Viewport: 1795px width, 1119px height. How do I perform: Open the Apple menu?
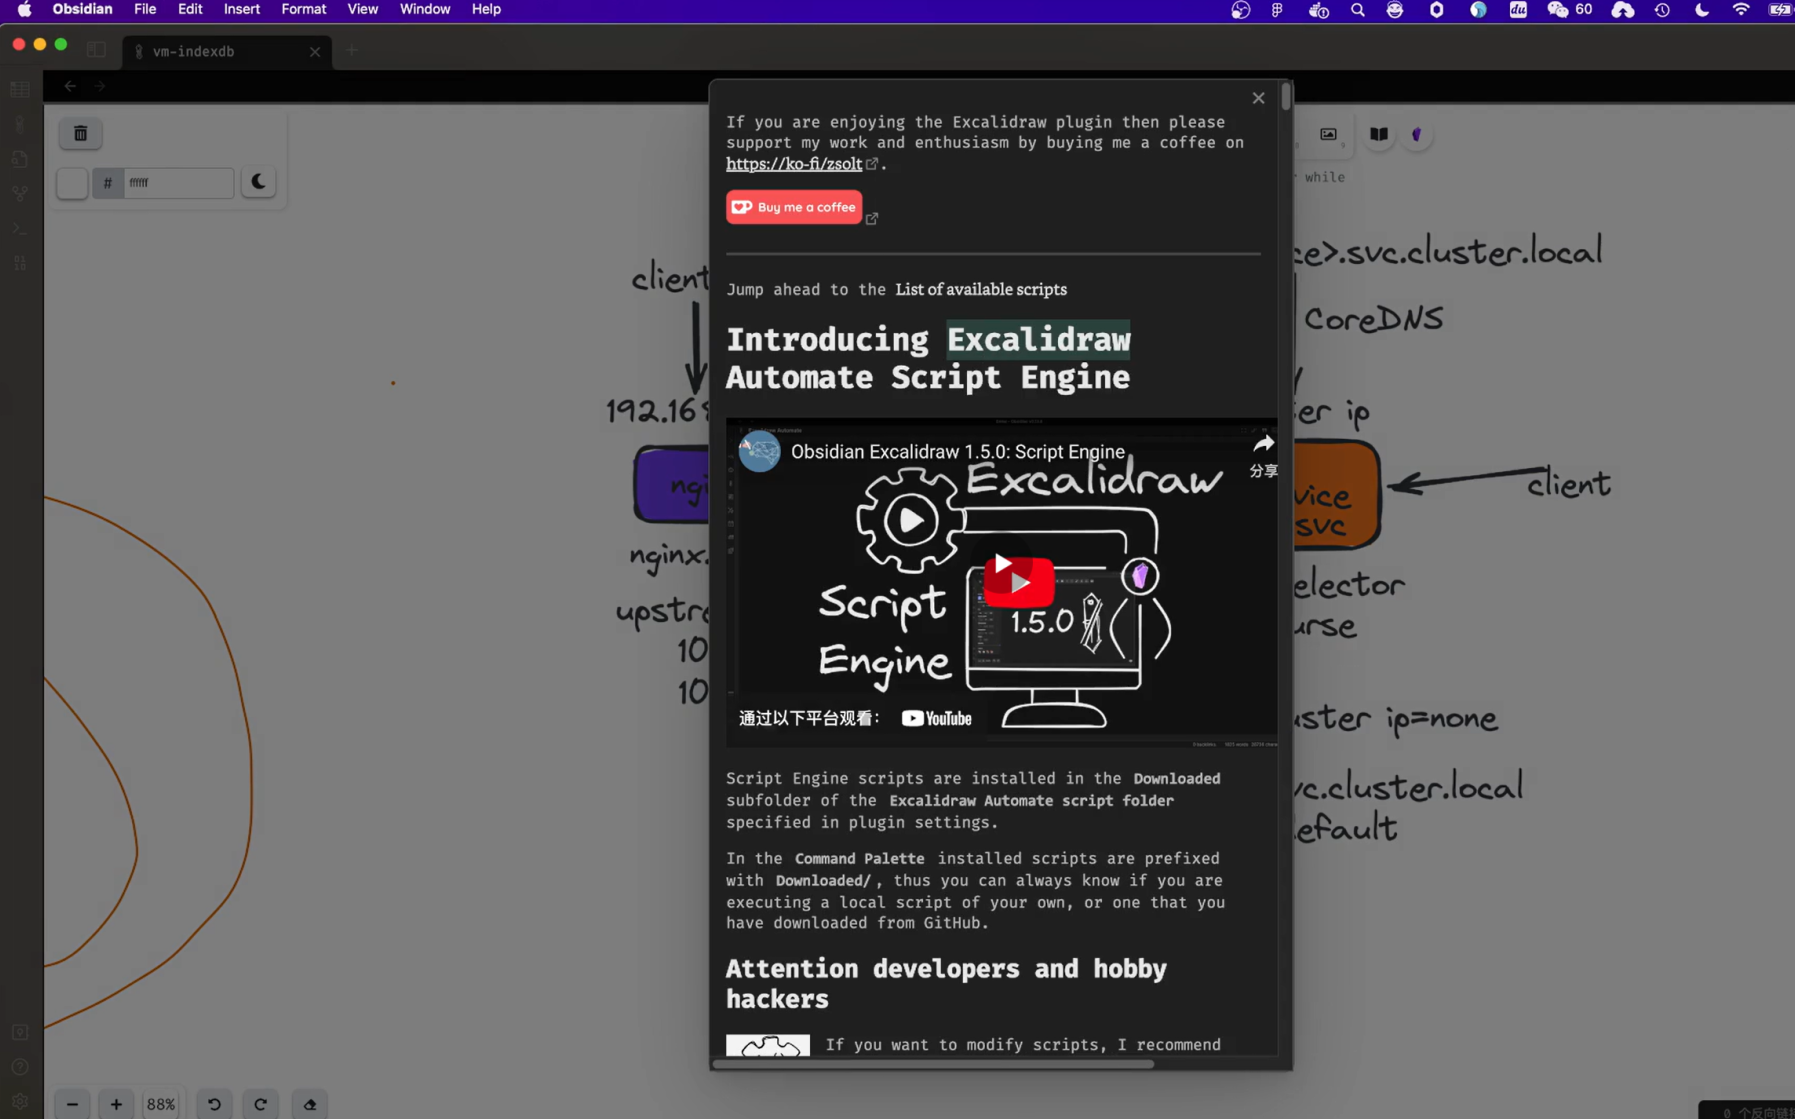point(24,9)
